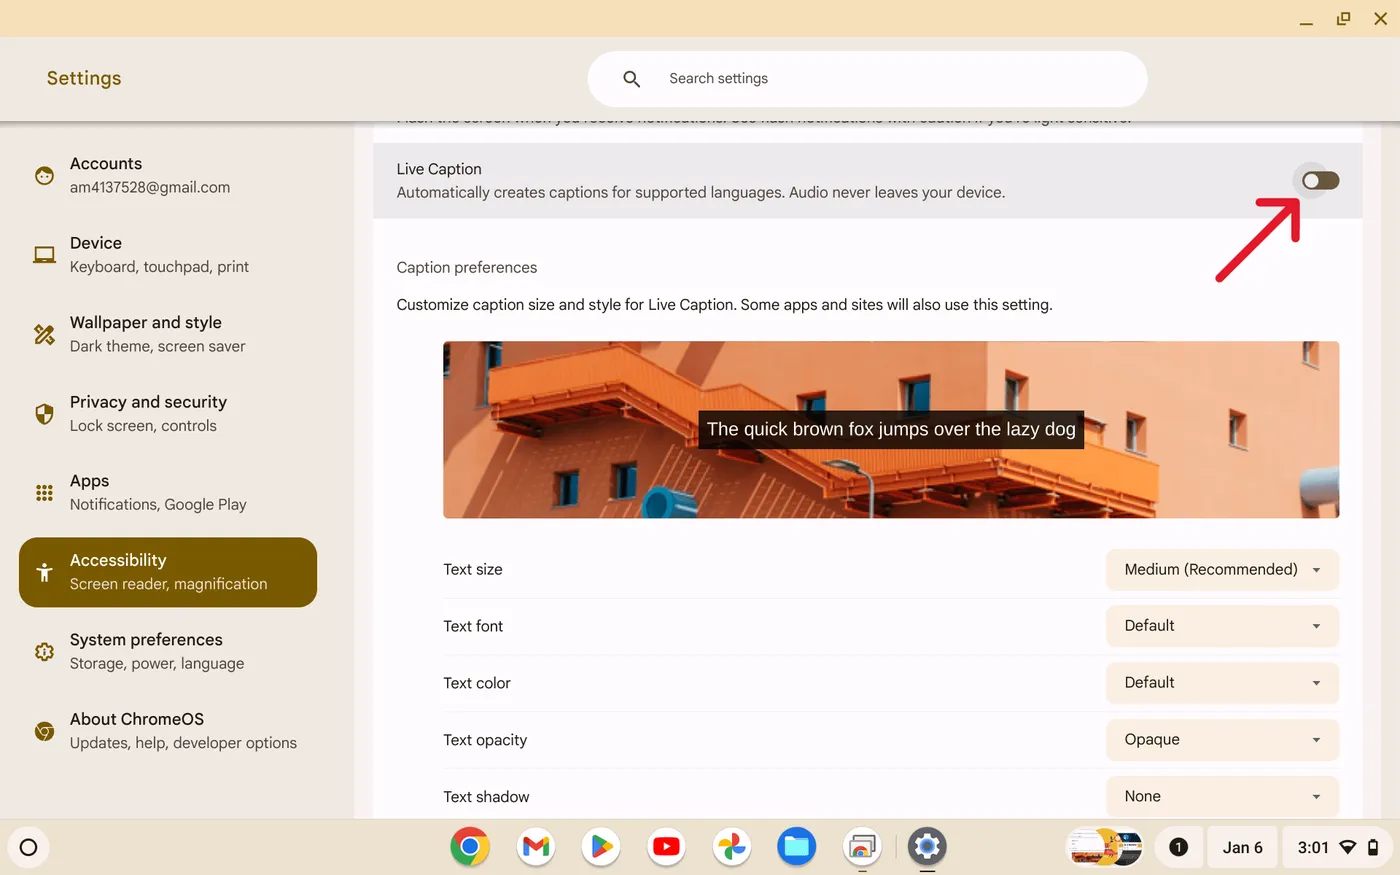Open the launcher circle button
The height and width of the screenshot is (875, 1400).
[x=29, y=848]
